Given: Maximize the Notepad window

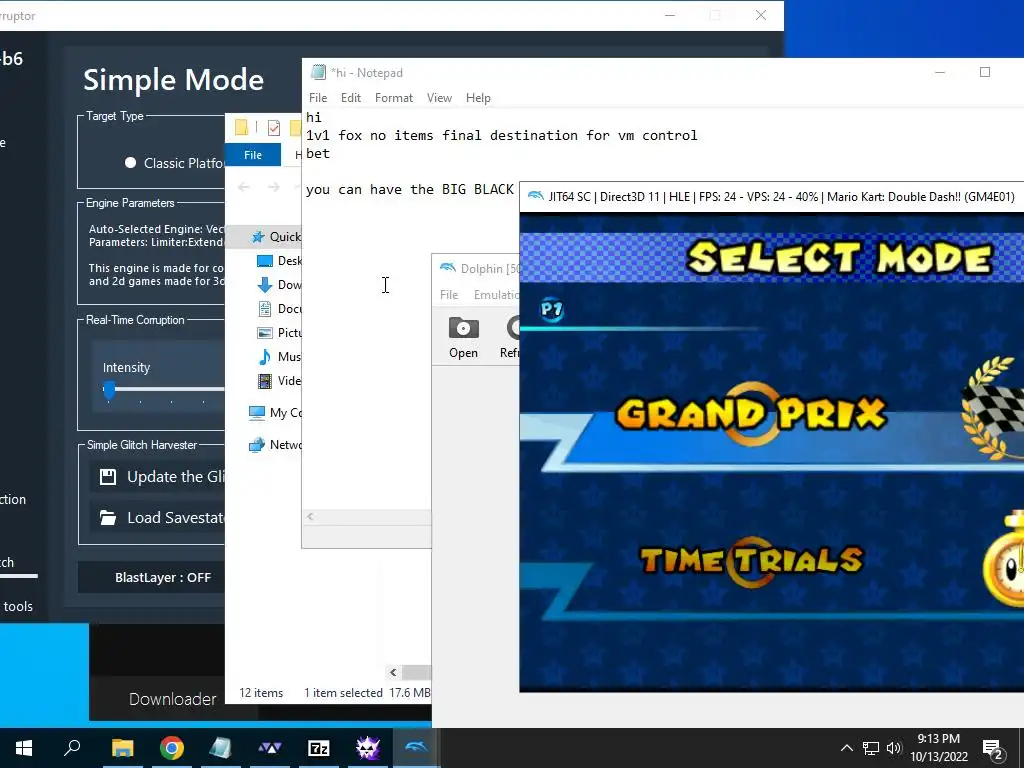Looking at the screenshot, I should click(985, 72).
